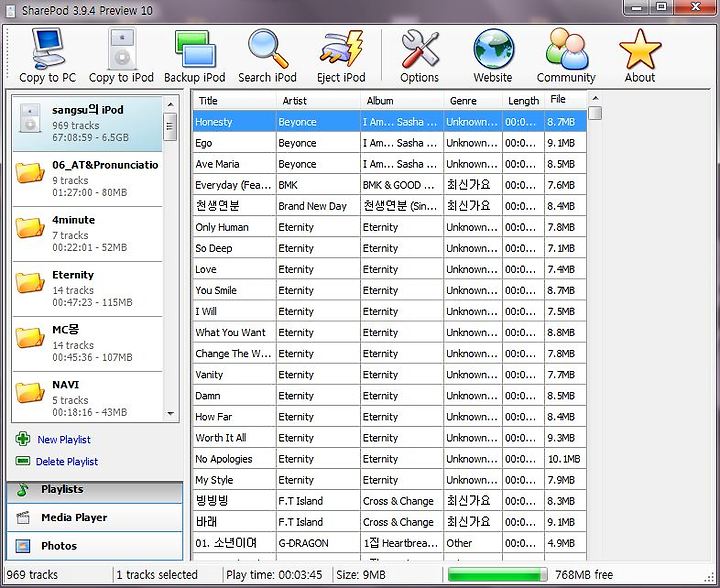This screenshot has width=720, height=588.
Task: Click the Delete Playlist link
Action: coord(67,461)
